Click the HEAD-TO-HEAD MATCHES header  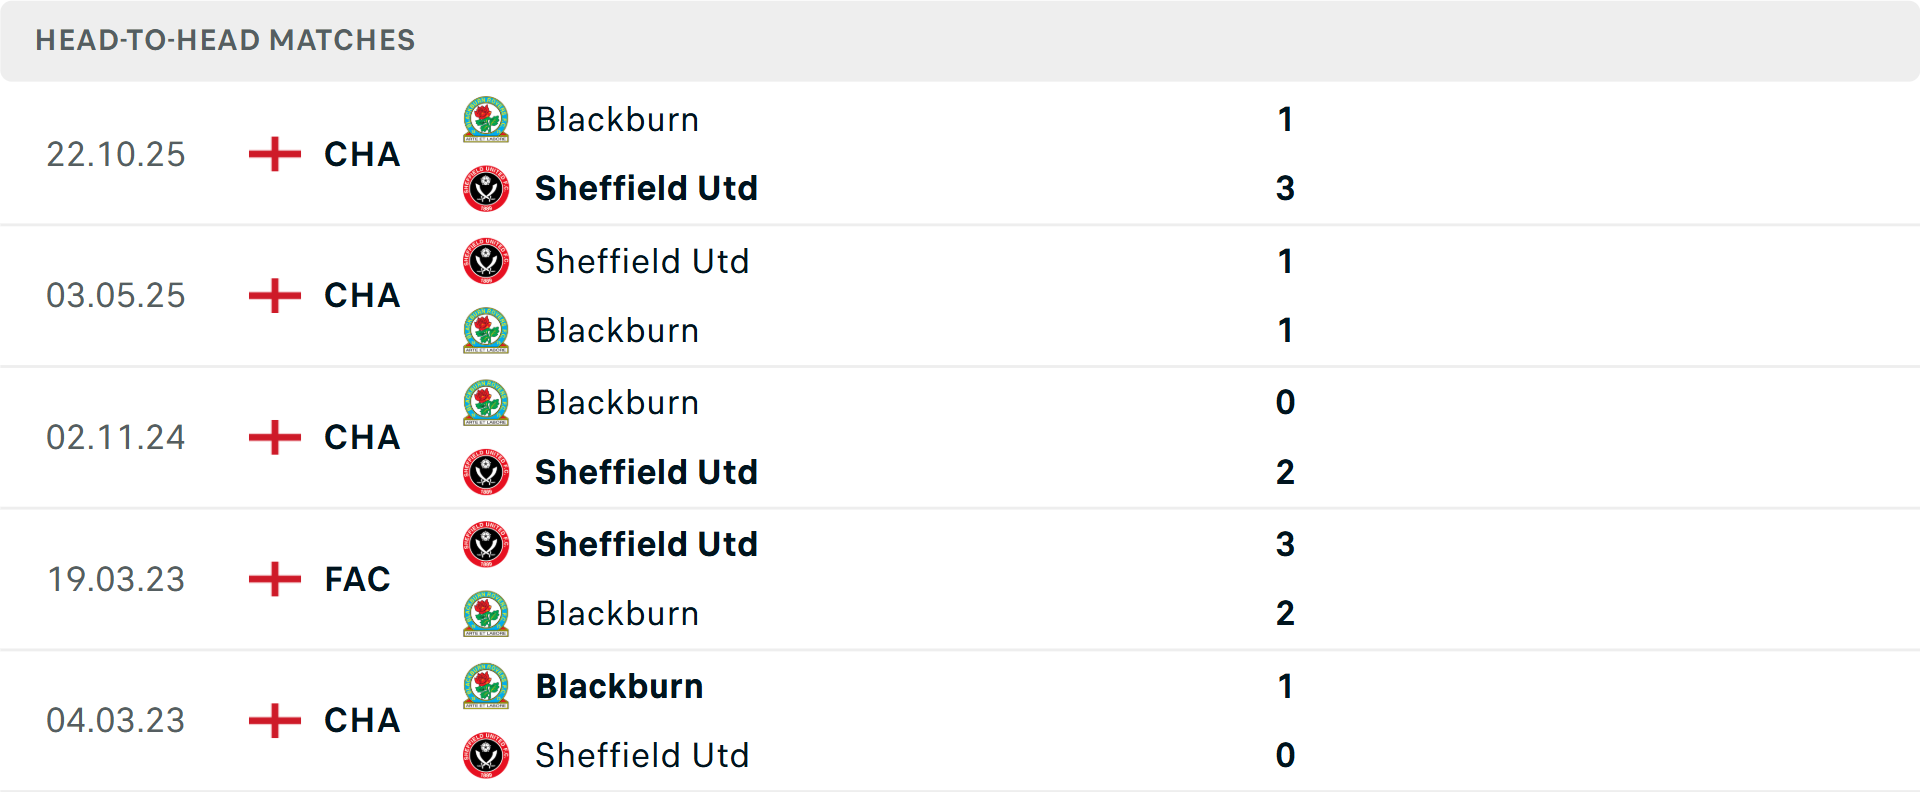[x=225, y=41]
